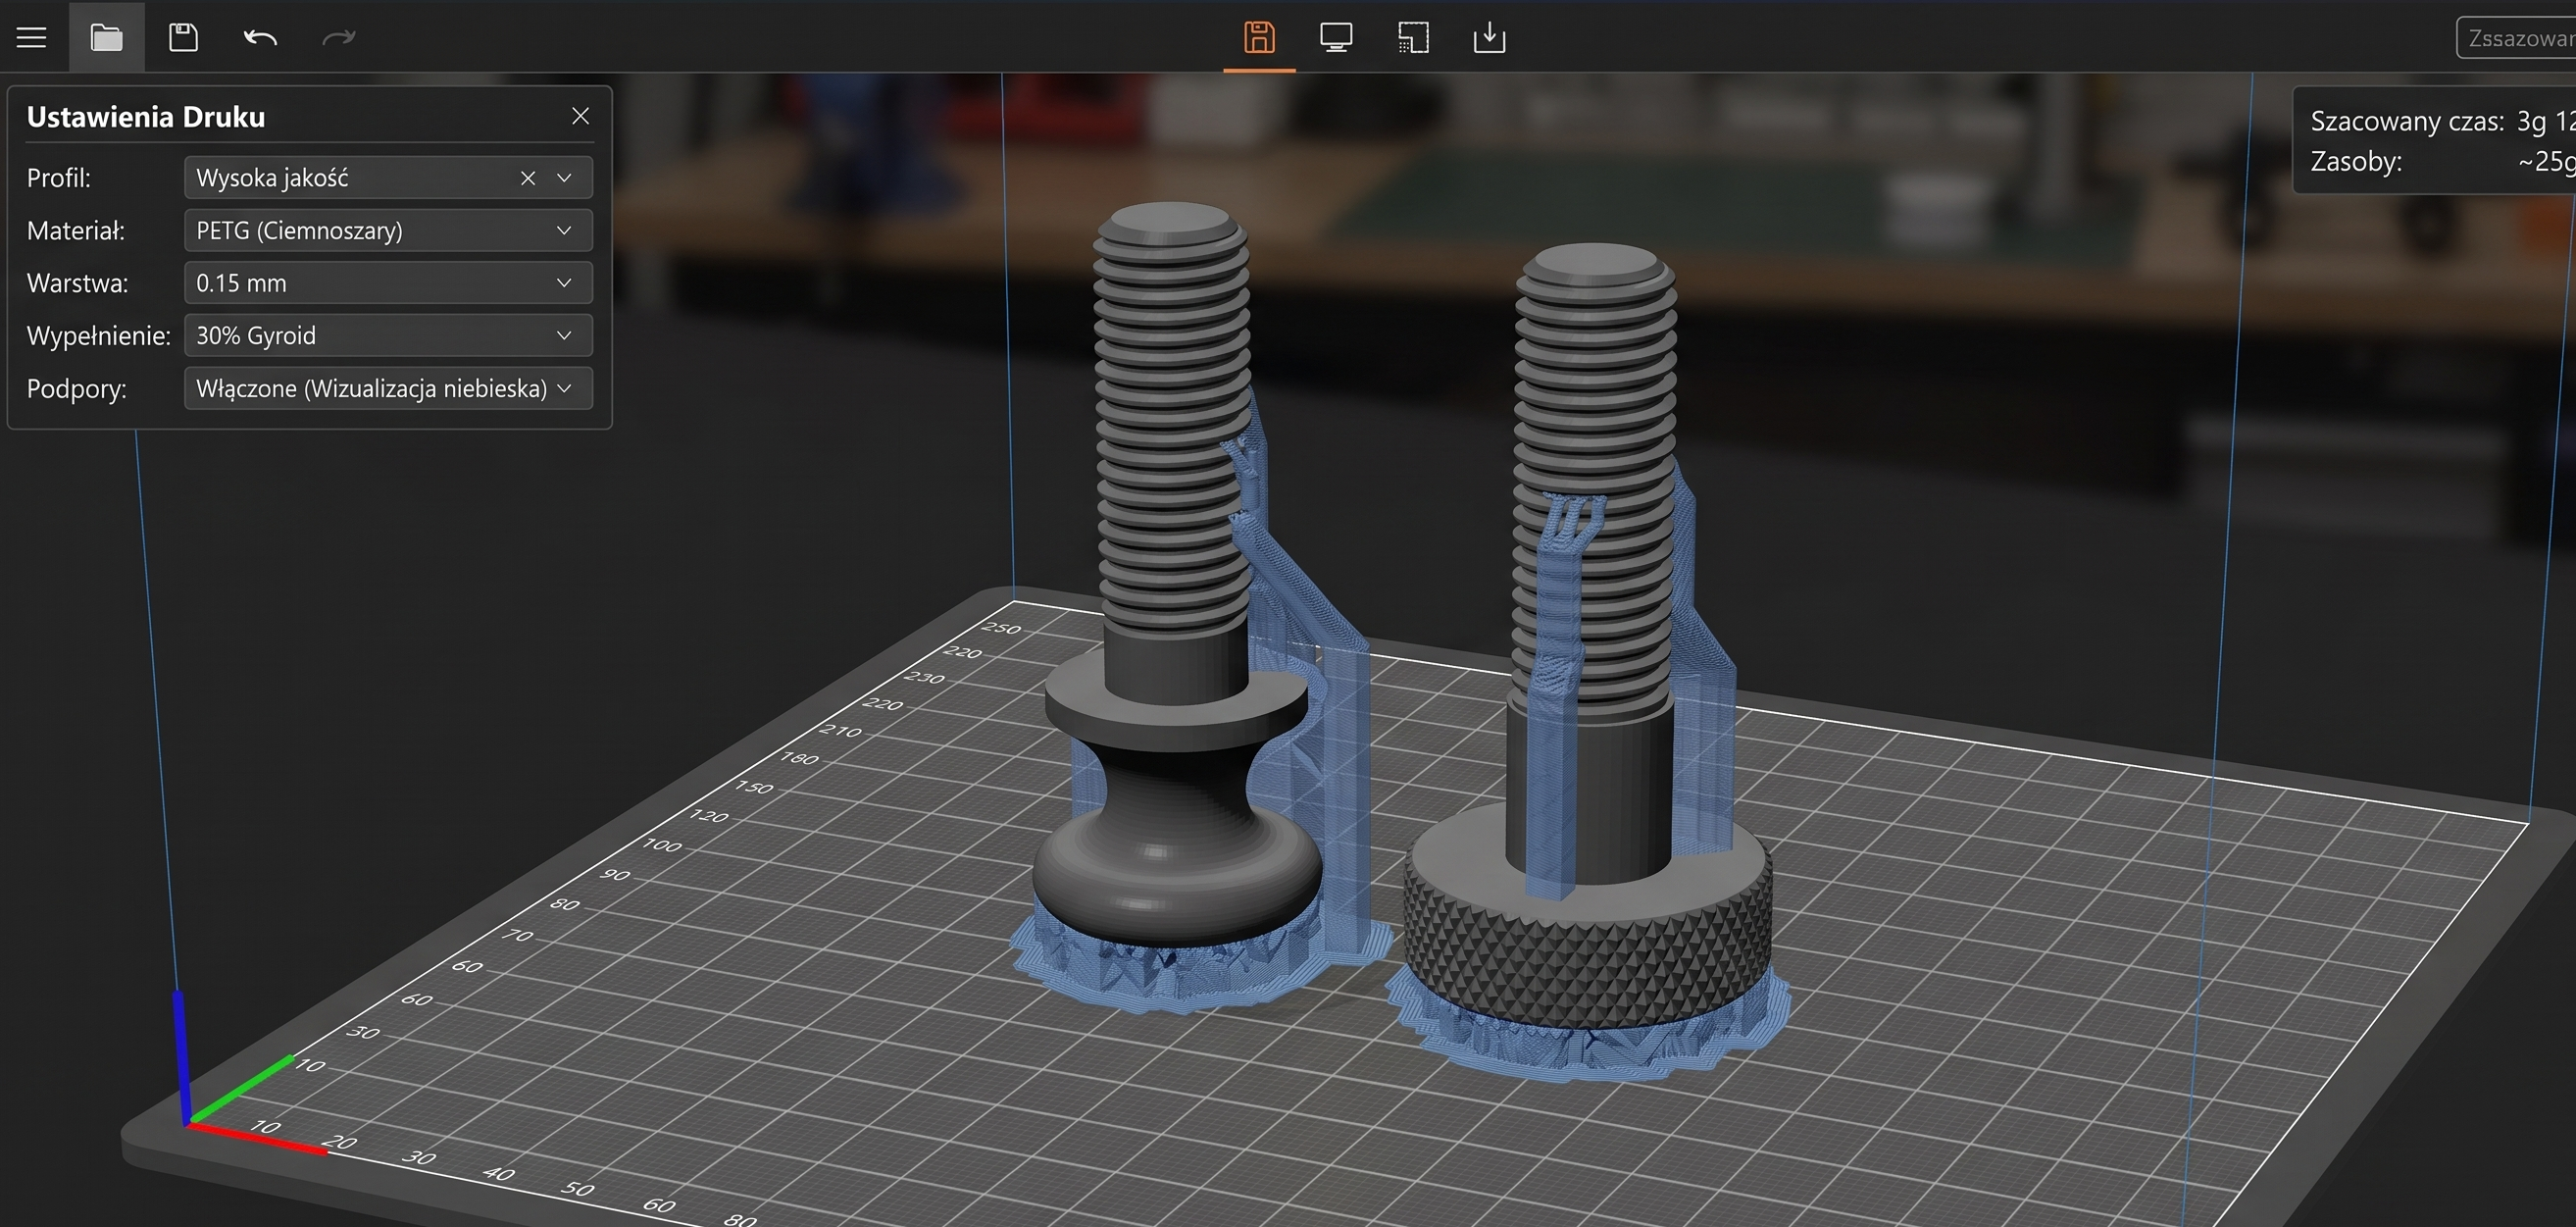Screen dimensions: 2576x1227
Task: Open the selection-frame view tab
Action: [x=1413, y=38]
